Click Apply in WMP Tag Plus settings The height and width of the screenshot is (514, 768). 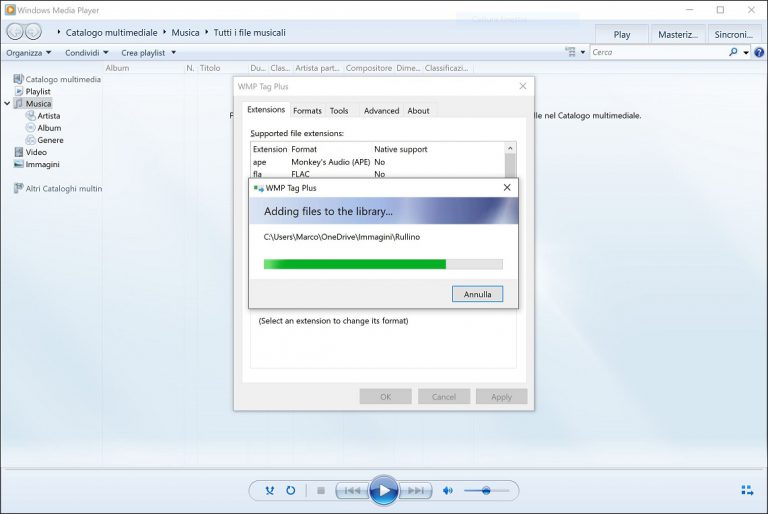tap(502, 397)
